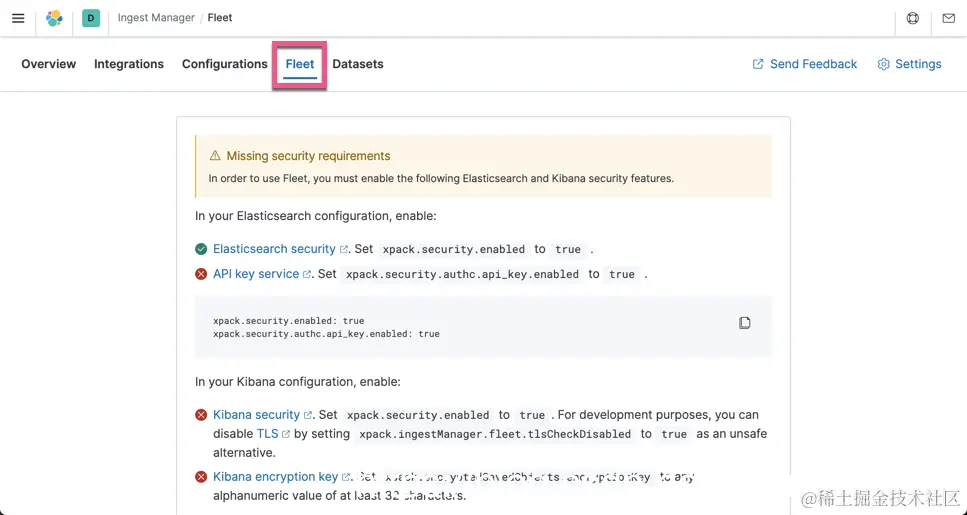Click code line 'xpack.security.enabled: true'
Image resolution: width=967 pixels, height=515 pixels.
pyautogui.click(x=289, y=321)
